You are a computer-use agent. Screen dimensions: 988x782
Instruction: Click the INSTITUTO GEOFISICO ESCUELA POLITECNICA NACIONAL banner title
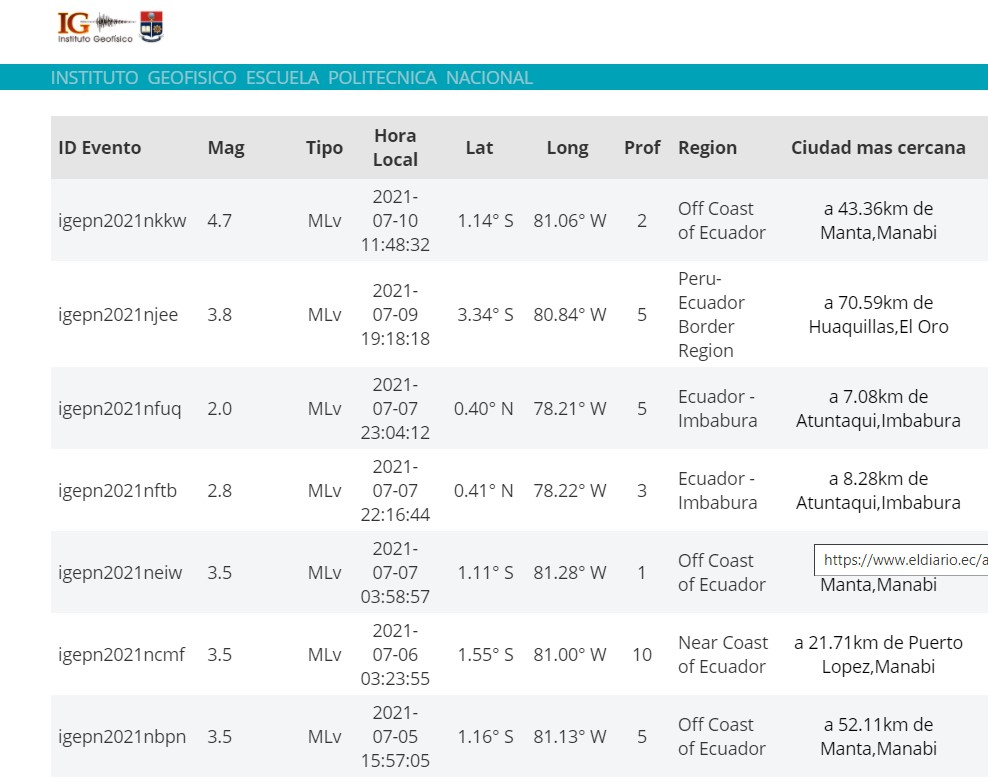tap(292, 78)
